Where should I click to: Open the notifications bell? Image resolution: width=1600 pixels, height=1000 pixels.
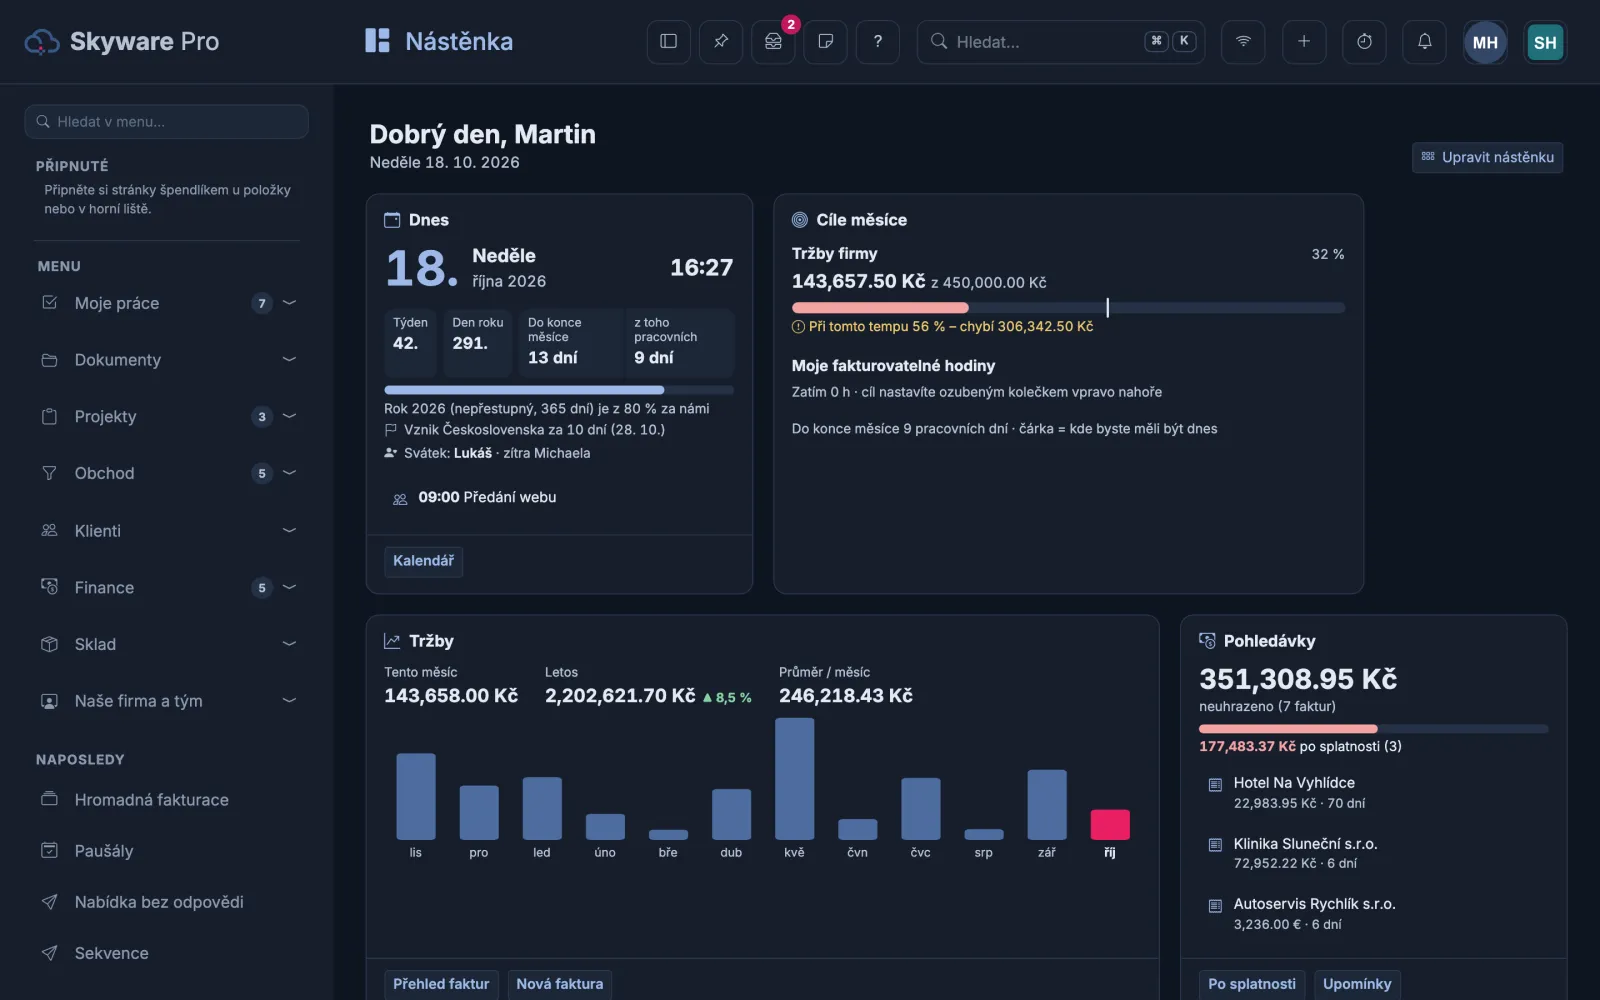[x=1424, y=42]
